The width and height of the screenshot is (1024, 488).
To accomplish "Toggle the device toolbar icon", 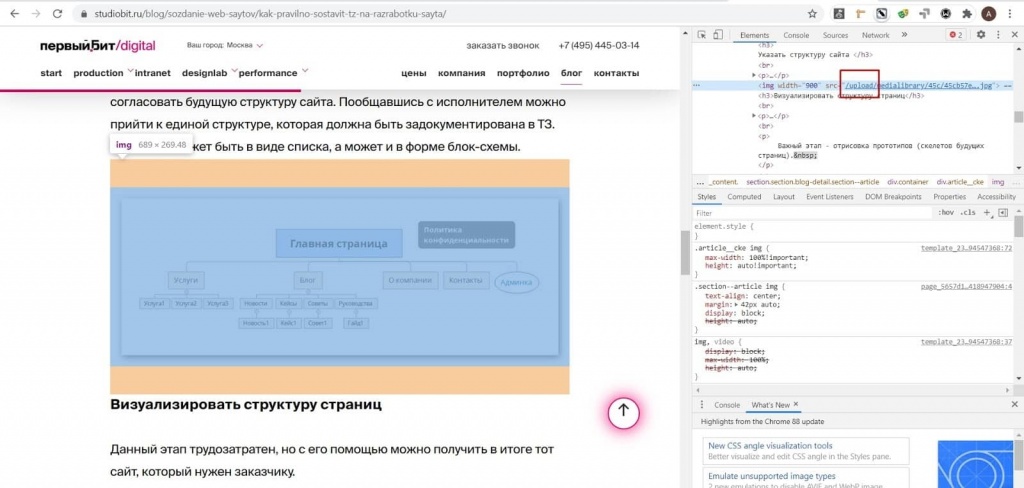I will (719, 35).
